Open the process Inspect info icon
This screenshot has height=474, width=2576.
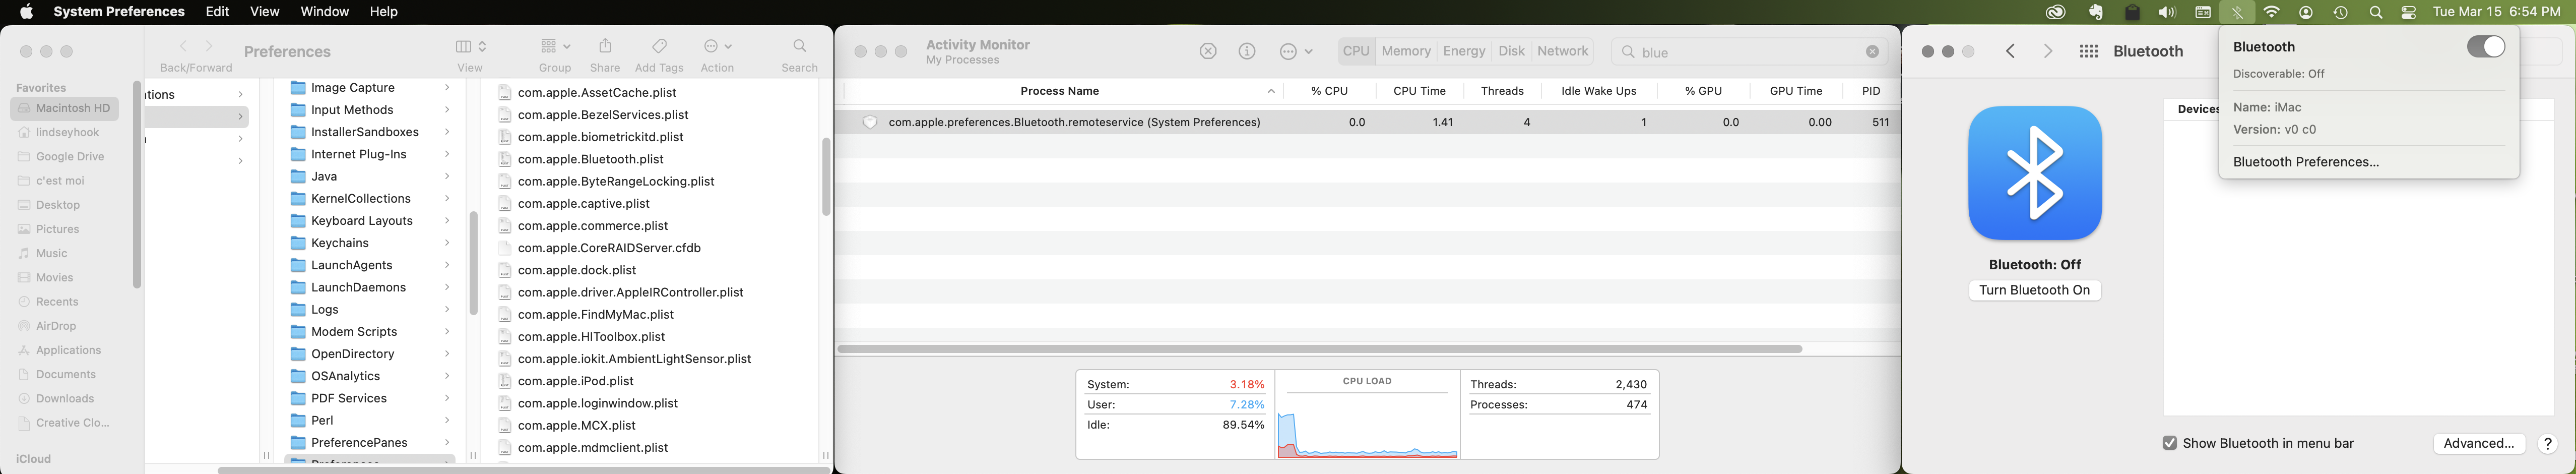(1247, 51)
